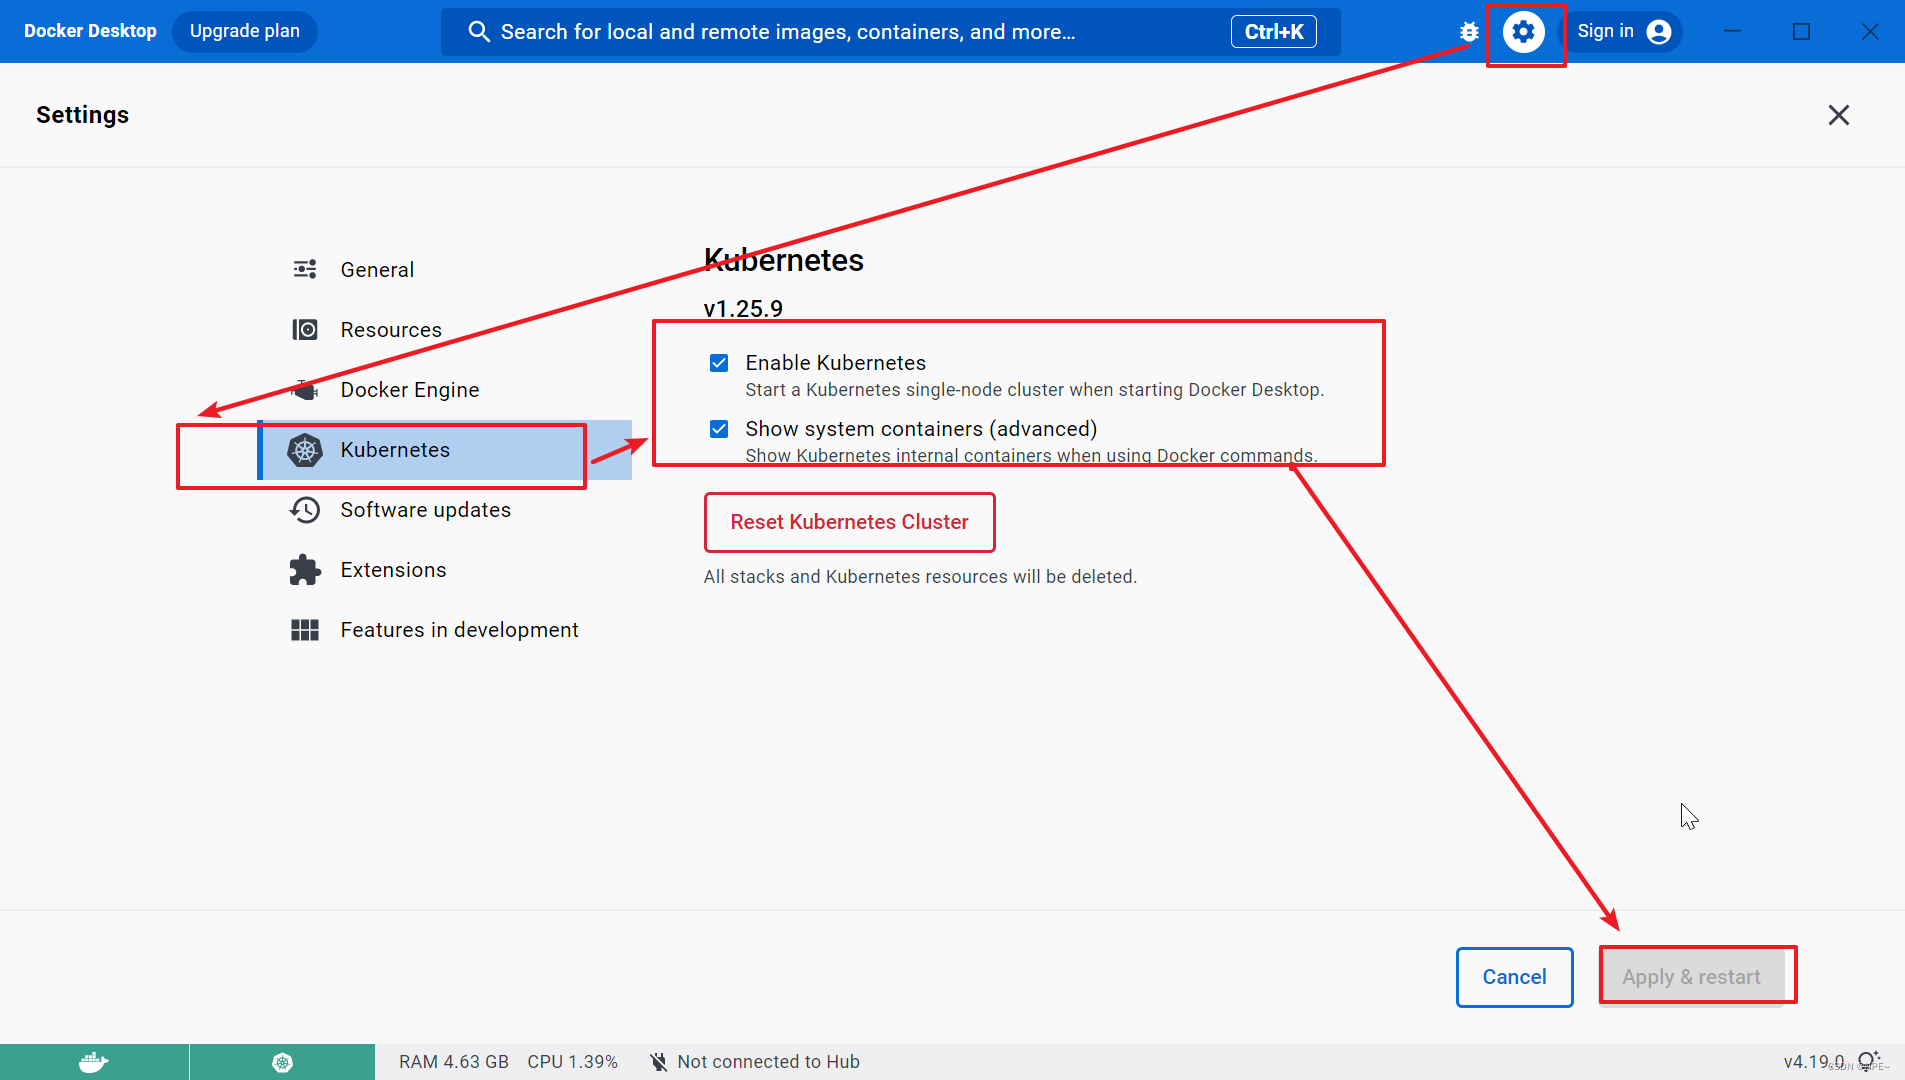Click the Apply & restart button
Viewport: 1905px width, 1080px height.
tap(1691, 977)
